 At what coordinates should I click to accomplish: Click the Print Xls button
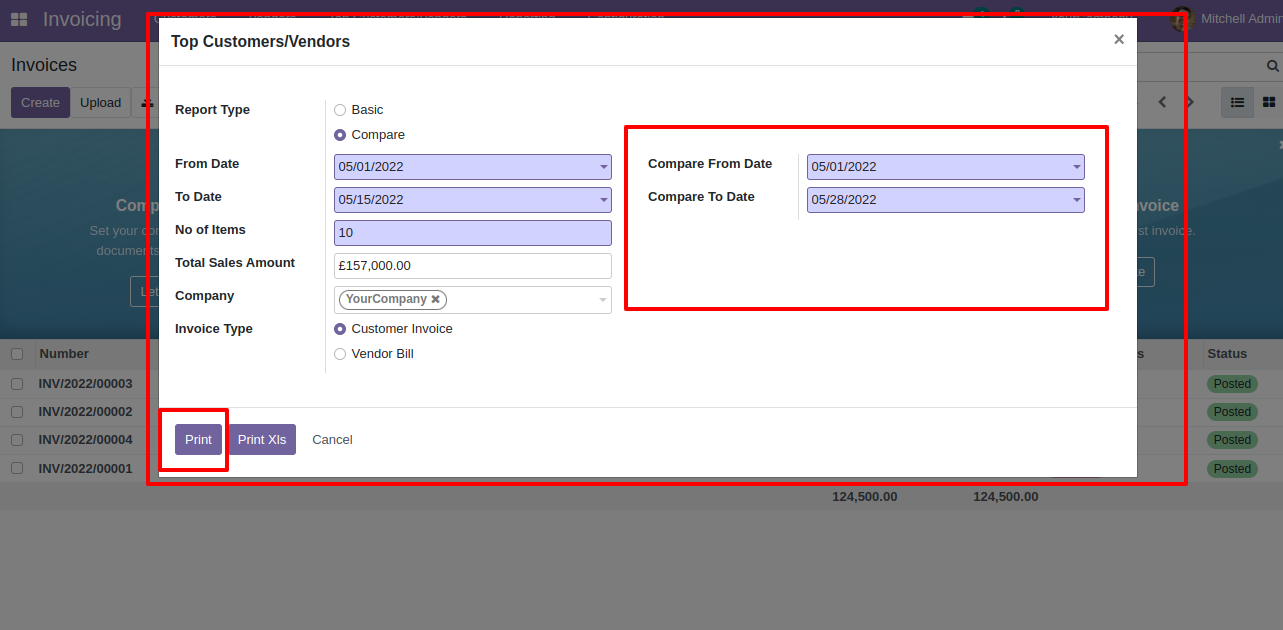coord(262,440)
